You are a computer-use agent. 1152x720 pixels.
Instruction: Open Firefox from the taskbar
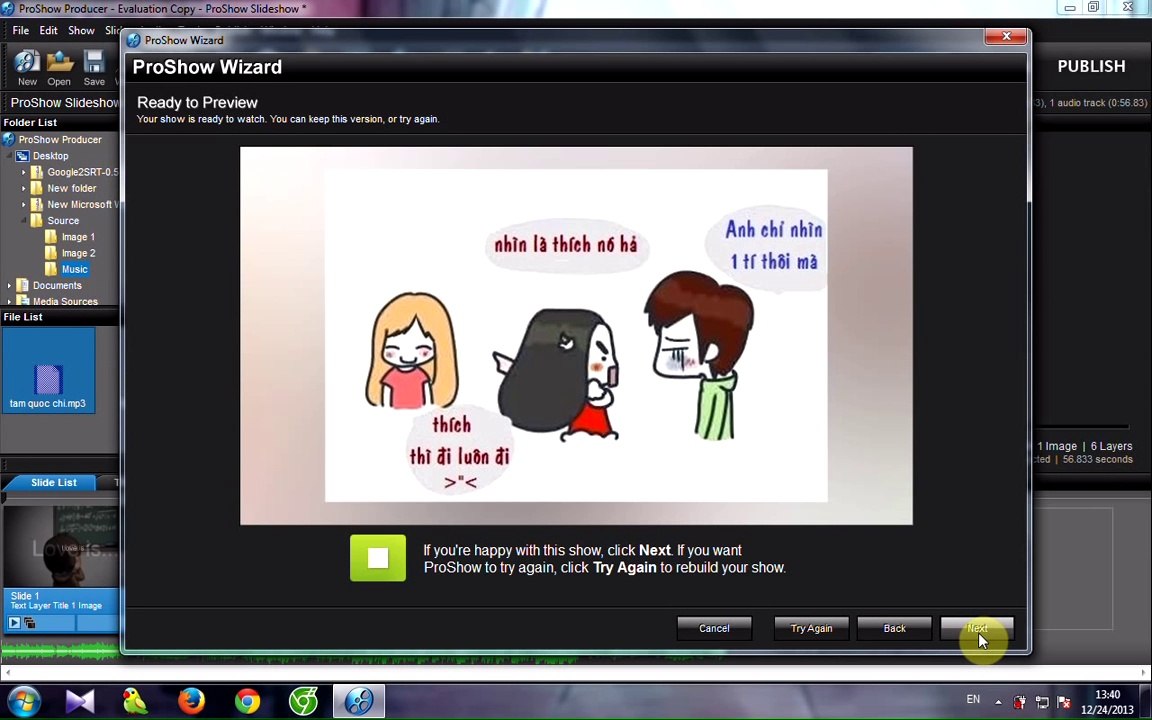point(191,702)
